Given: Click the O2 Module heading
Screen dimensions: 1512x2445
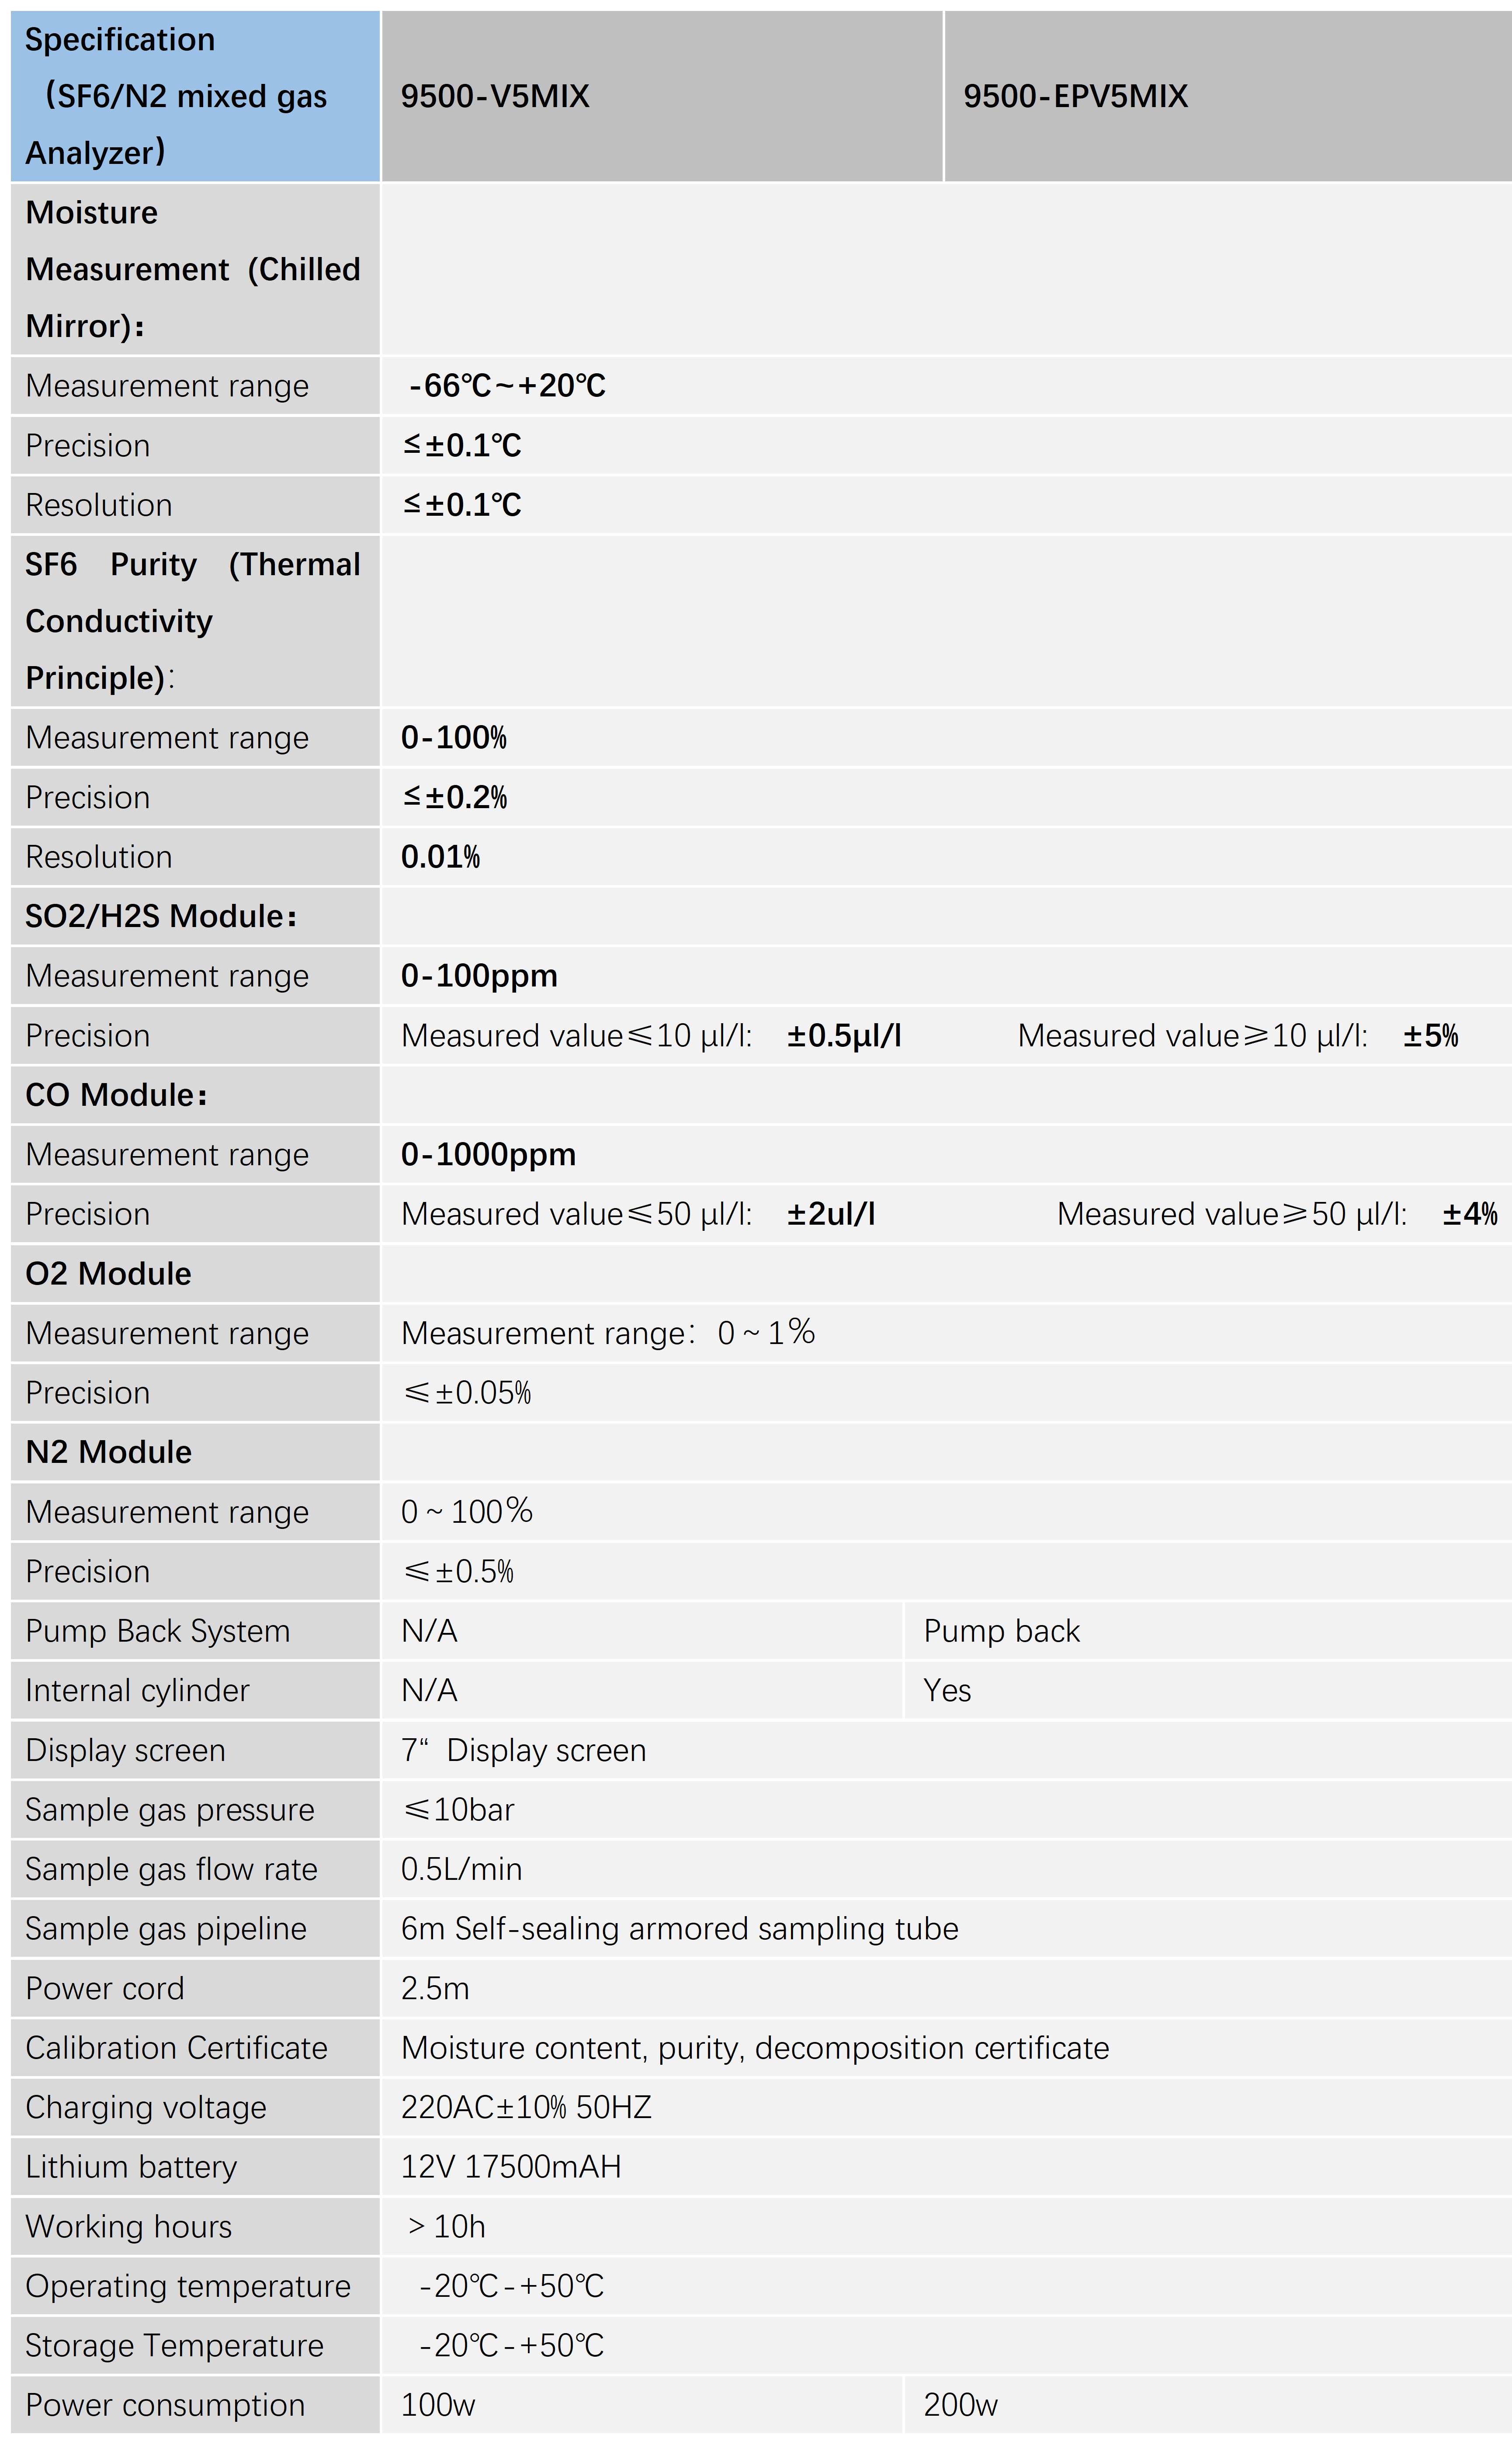Looking at the screenshot, I should point(108,1274).
